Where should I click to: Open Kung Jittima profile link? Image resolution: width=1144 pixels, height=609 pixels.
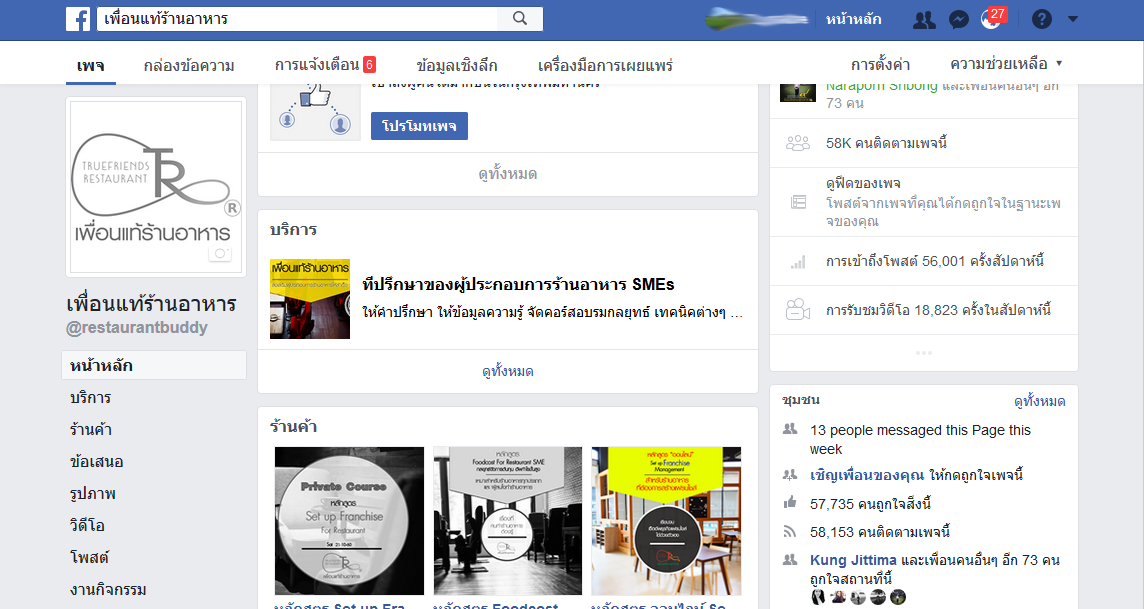(853, 560)
